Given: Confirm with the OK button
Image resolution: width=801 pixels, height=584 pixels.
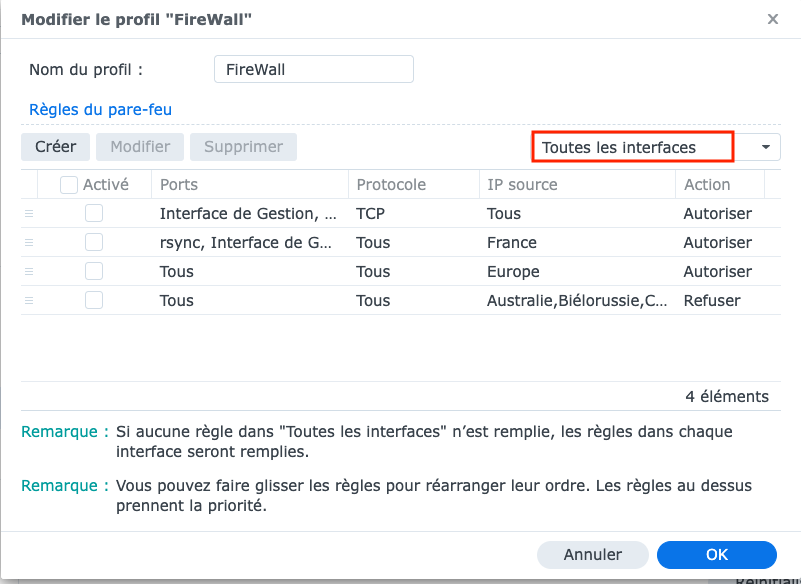Looking at the screenshot, I should 717,555.
